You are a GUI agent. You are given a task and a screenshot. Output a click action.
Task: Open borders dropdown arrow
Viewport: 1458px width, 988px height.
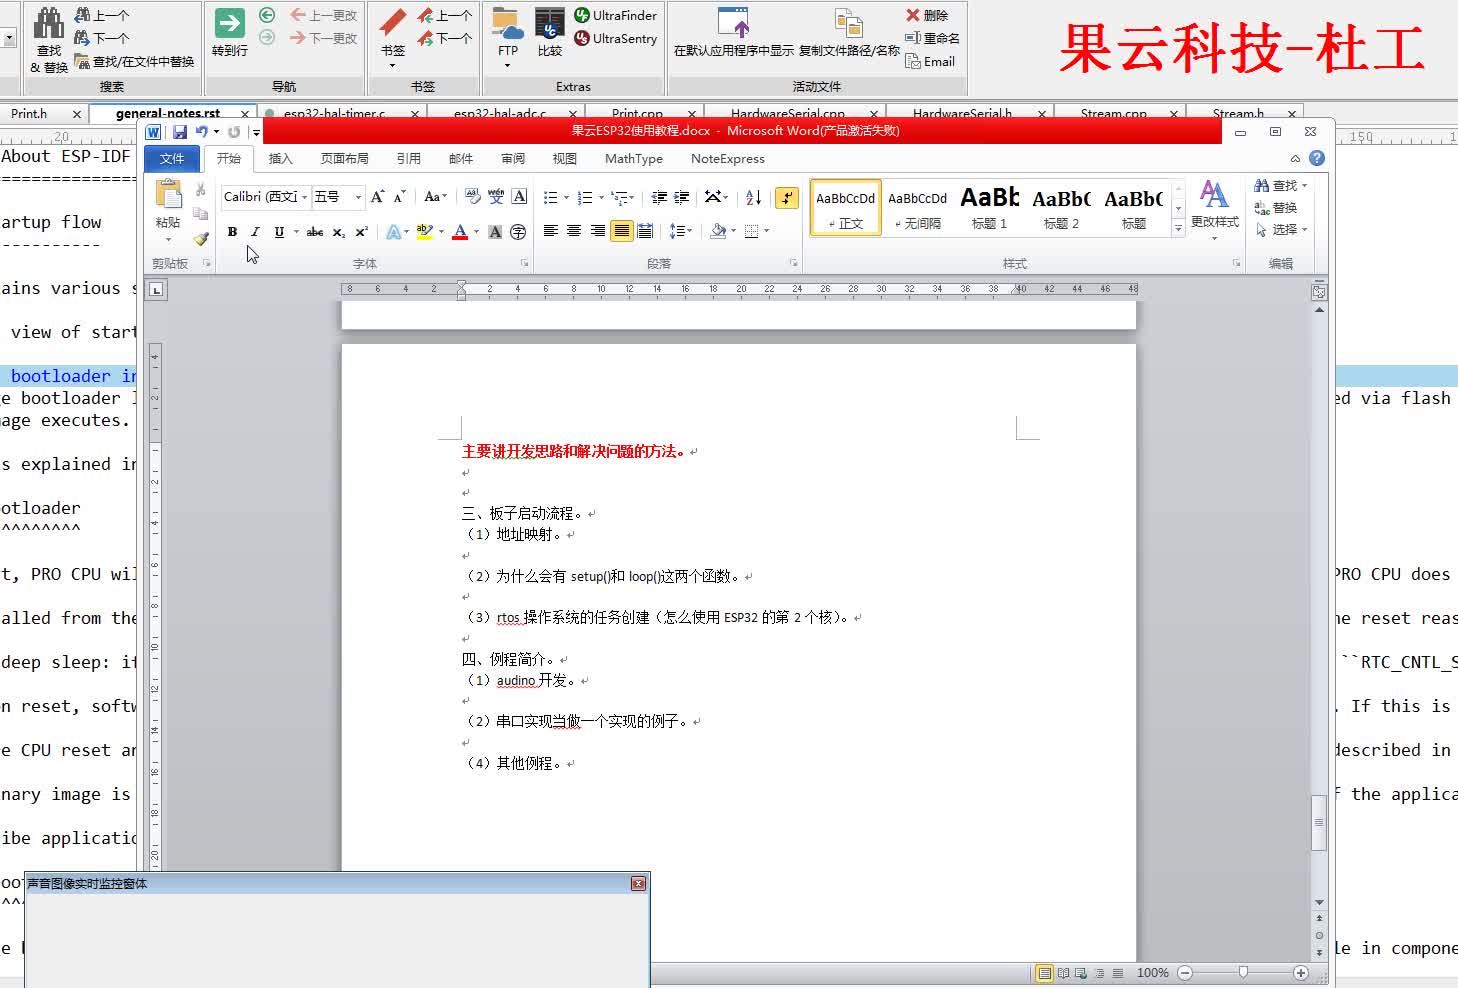tap(766, 231)
